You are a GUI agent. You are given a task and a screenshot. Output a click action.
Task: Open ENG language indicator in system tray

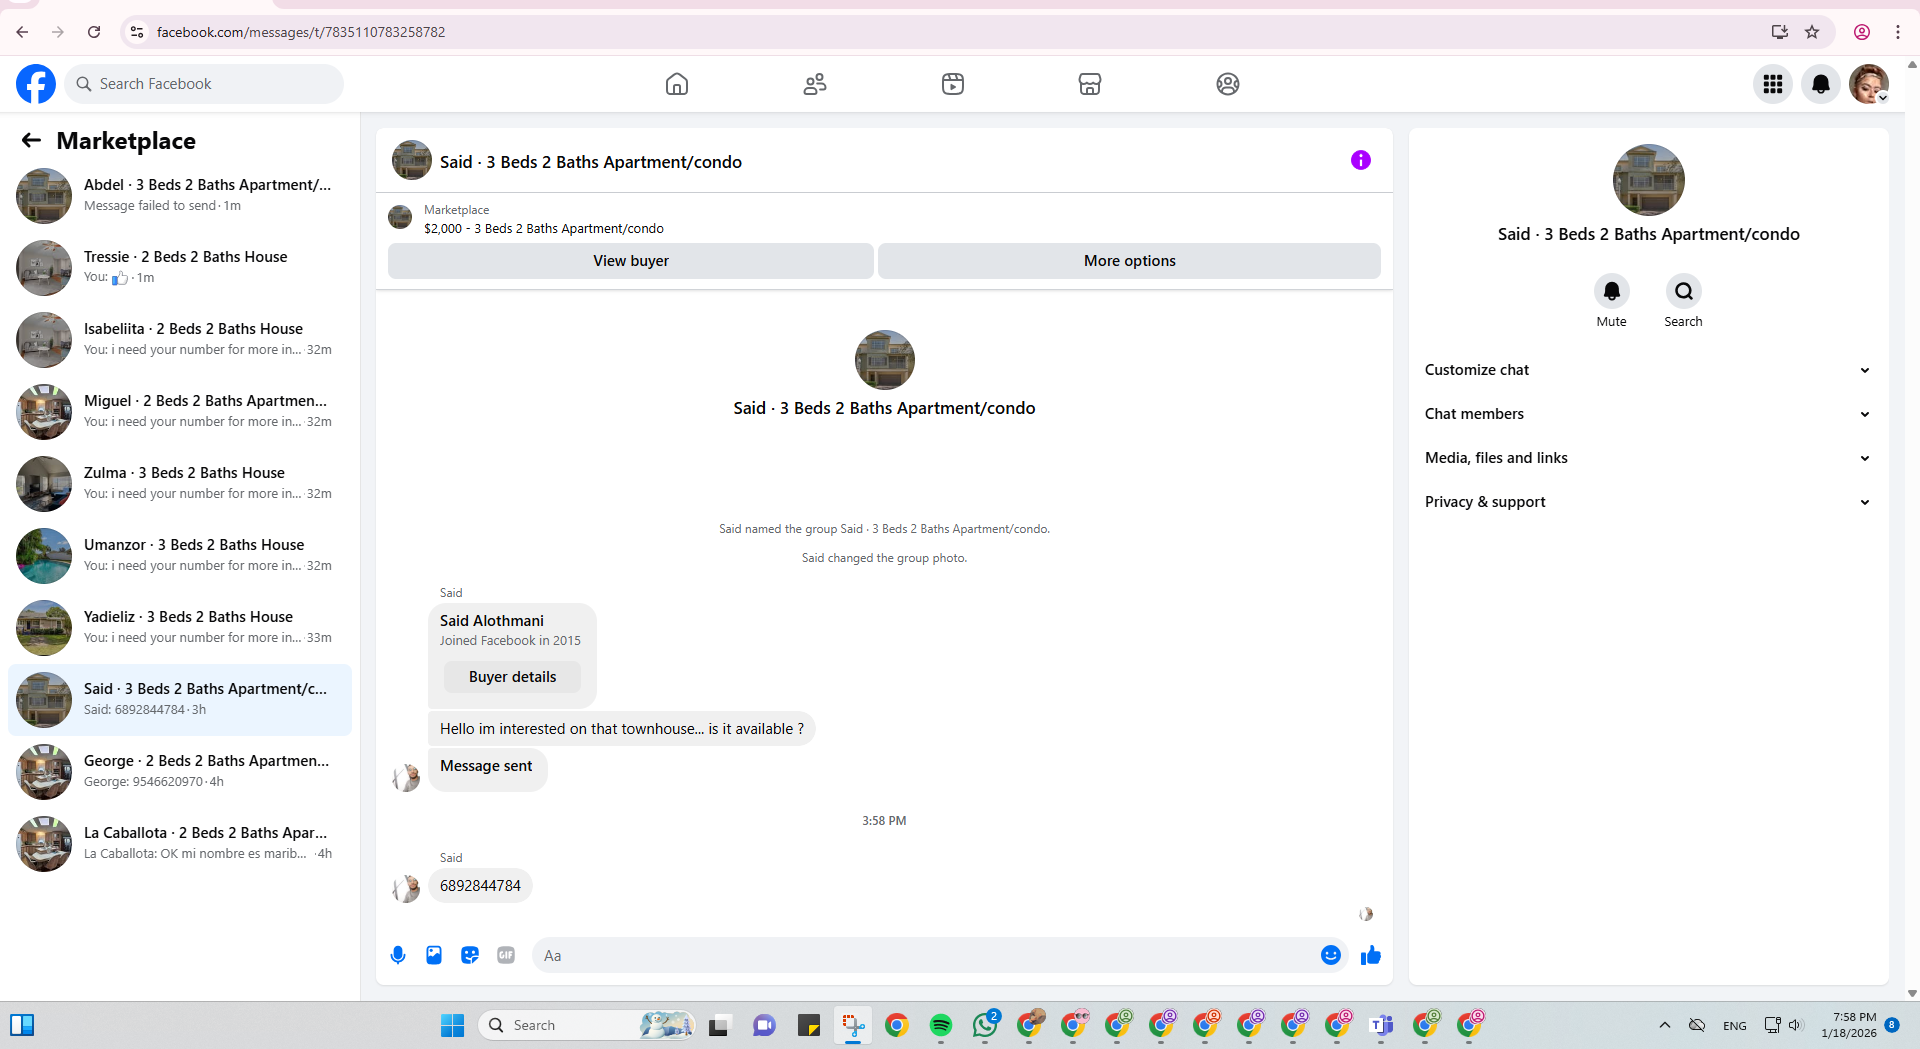tap(1735, 1025)
